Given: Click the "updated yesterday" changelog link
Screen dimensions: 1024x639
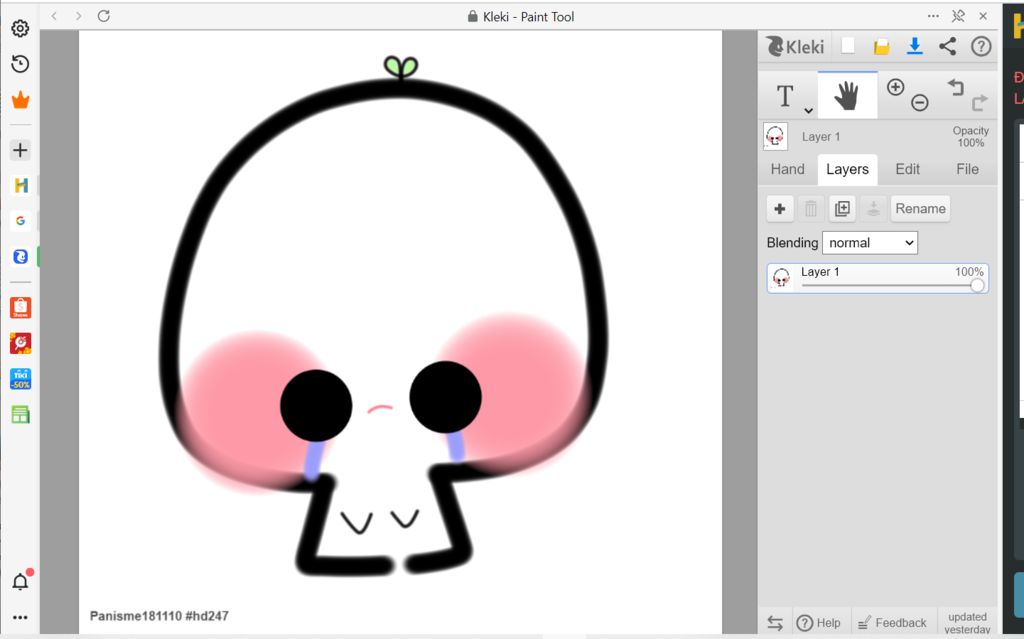Looking at the screenshot, I should click(967, 623).
